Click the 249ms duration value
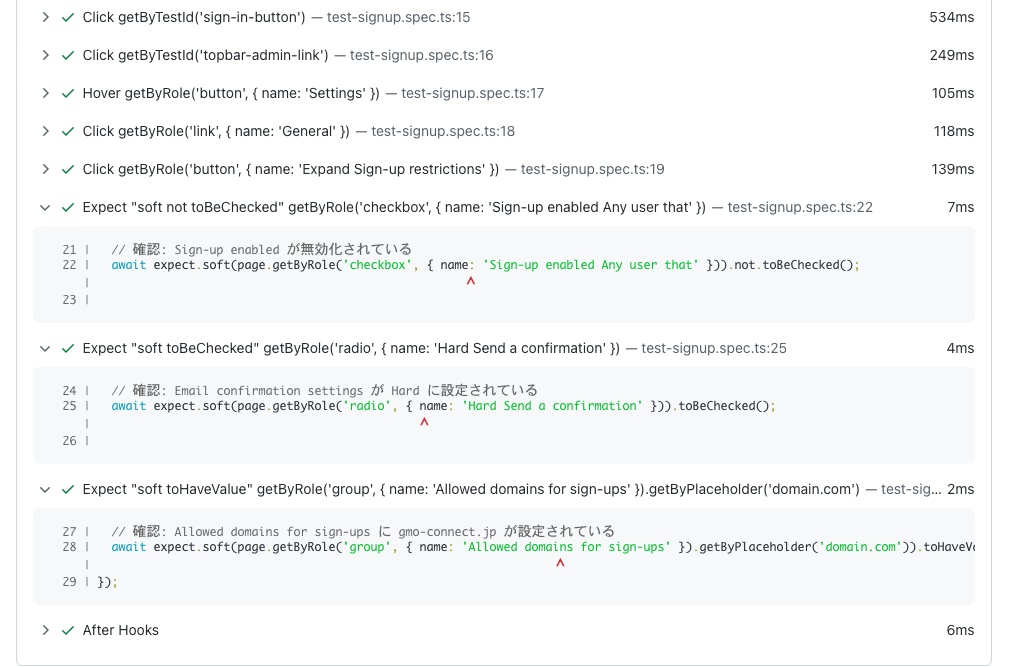The image size is (1015, 667). (x=952, y=55)
